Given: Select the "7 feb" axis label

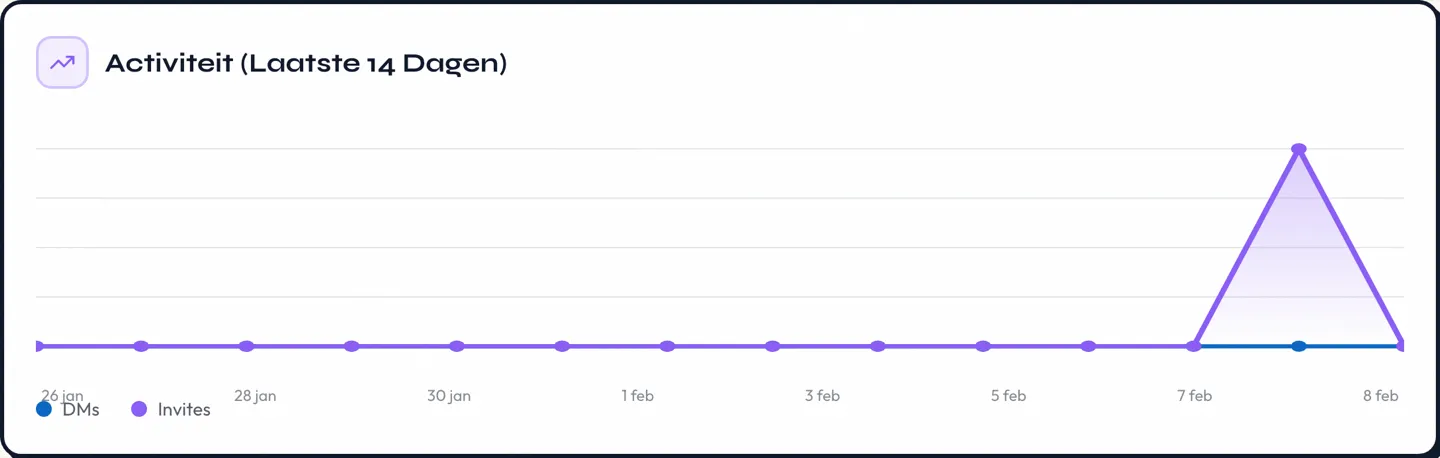Looking at the screenshot, I should (x=1194, y=396).
